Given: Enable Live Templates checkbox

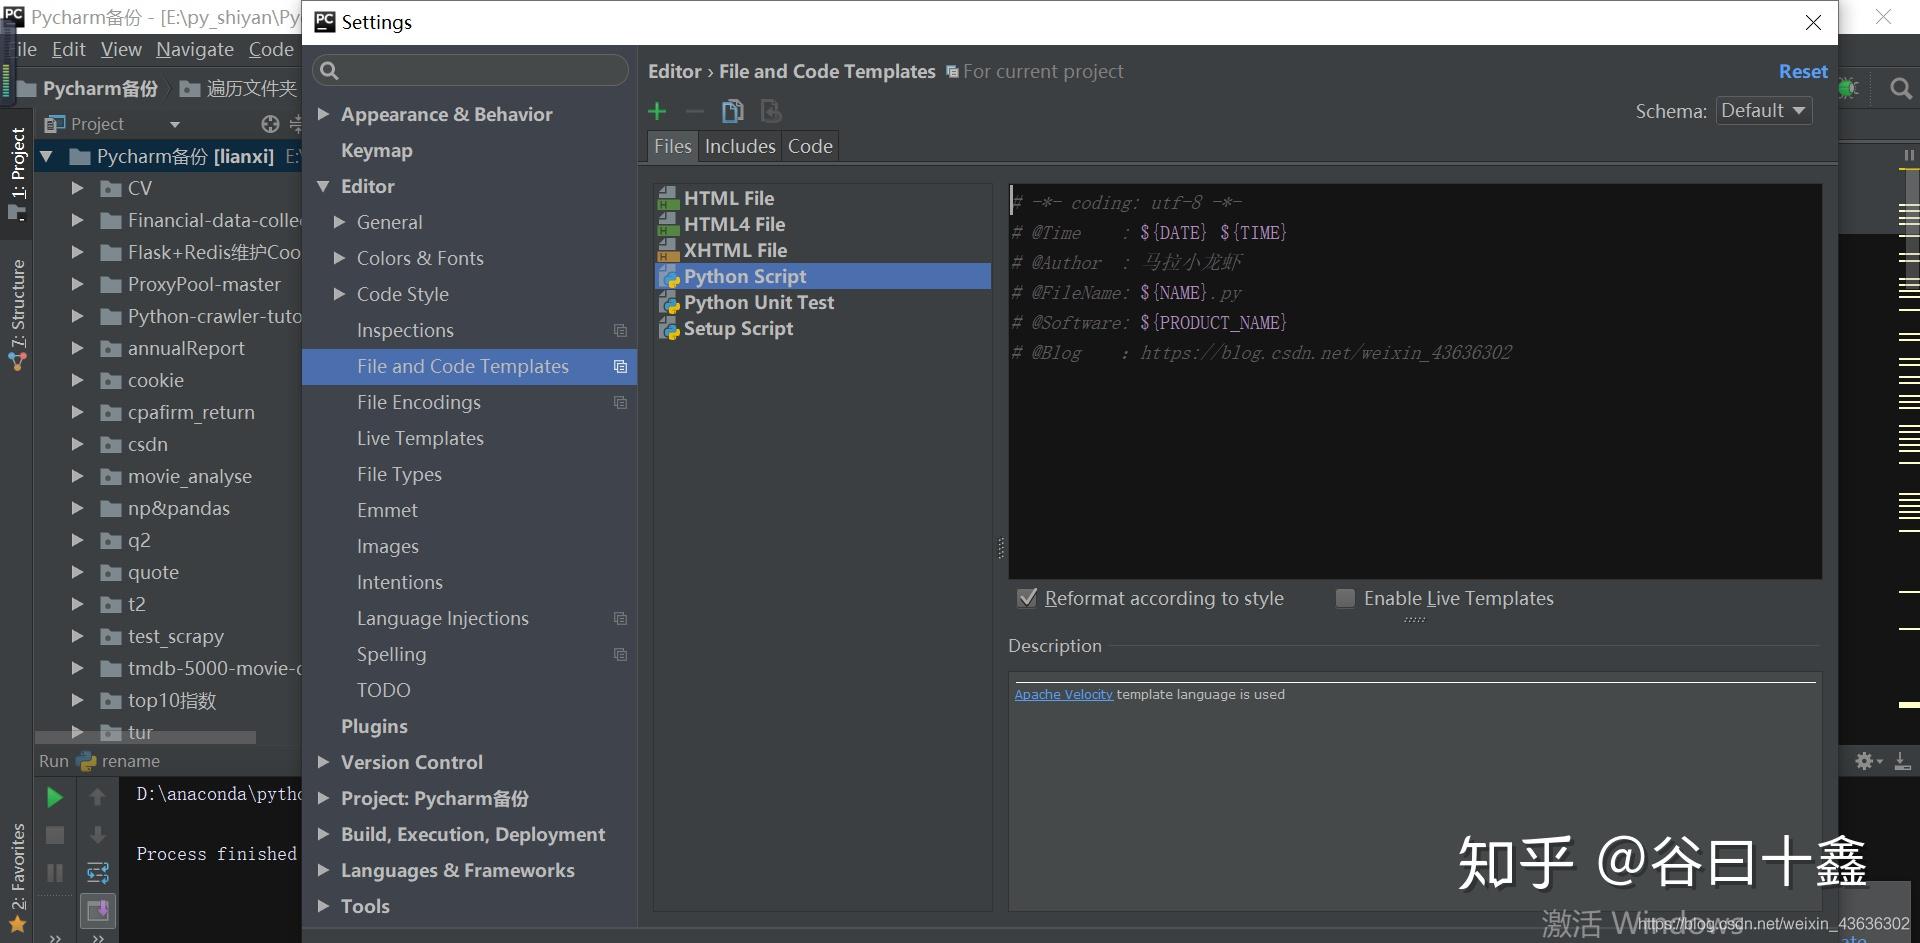Looking at the screenshot, I should 1345,598.
